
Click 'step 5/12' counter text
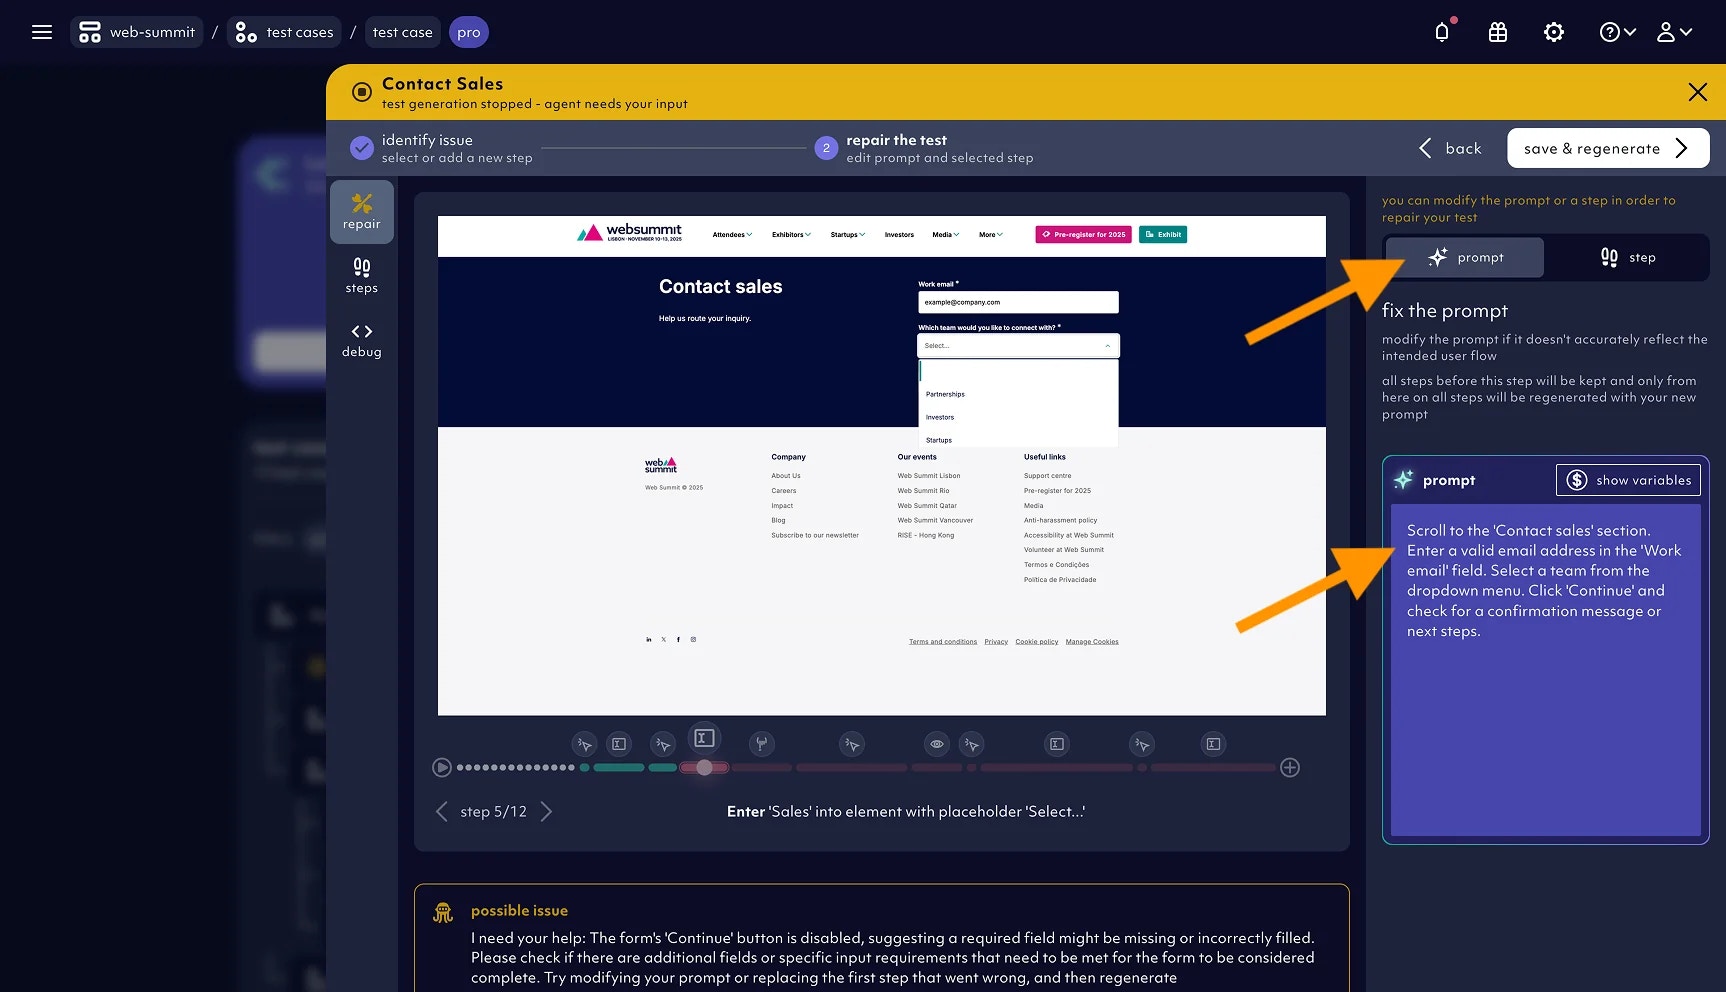coord(493,811)
